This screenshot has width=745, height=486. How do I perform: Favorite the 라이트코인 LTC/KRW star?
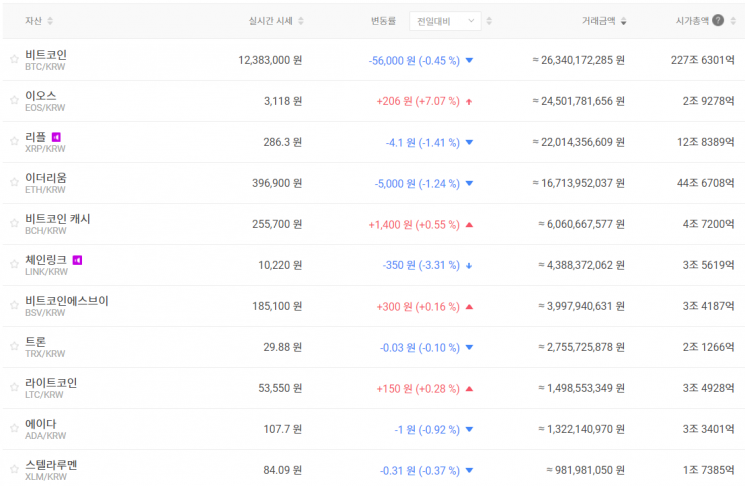14,387
